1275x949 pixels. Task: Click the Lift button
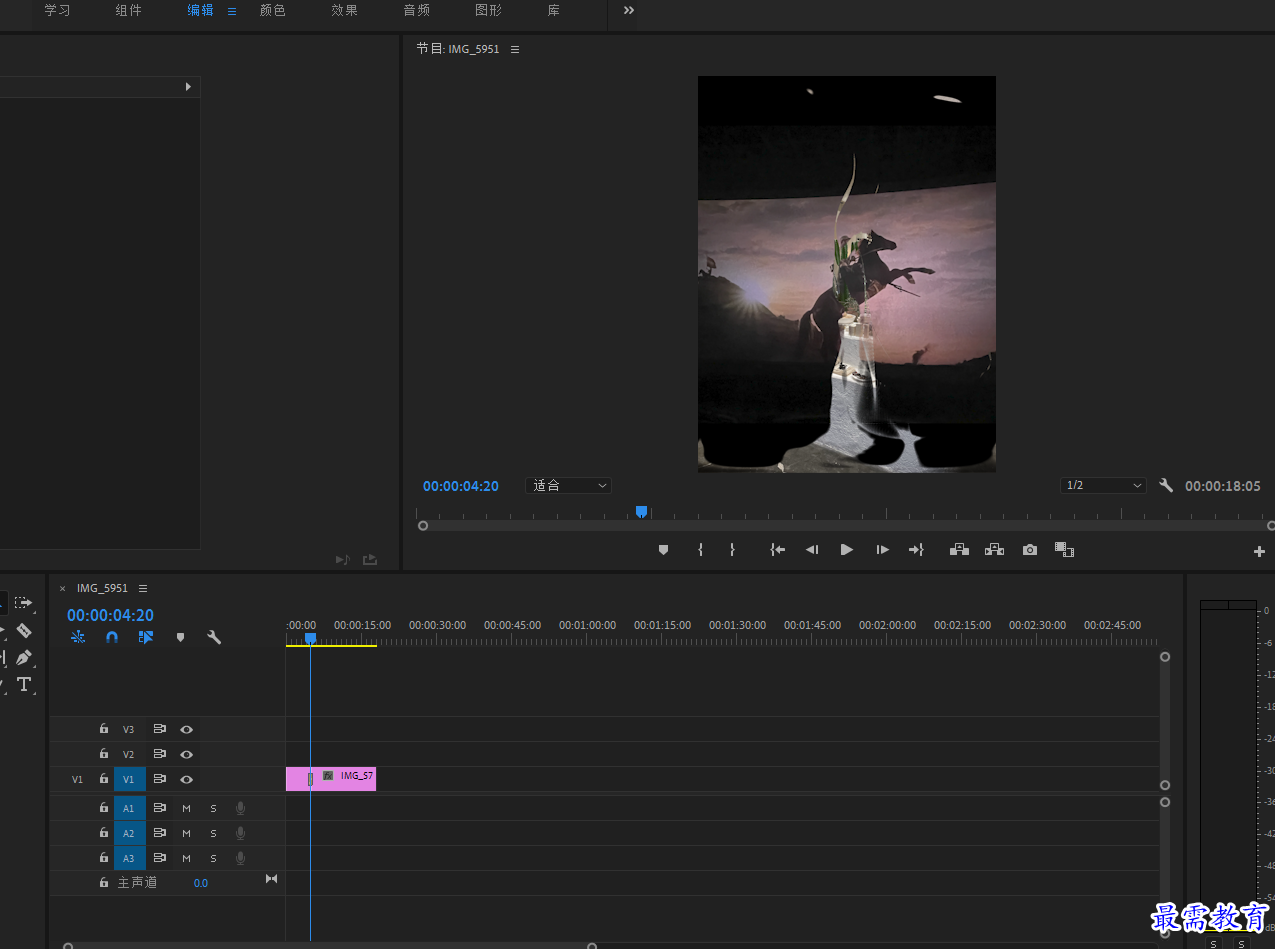(x=959, y=550)
